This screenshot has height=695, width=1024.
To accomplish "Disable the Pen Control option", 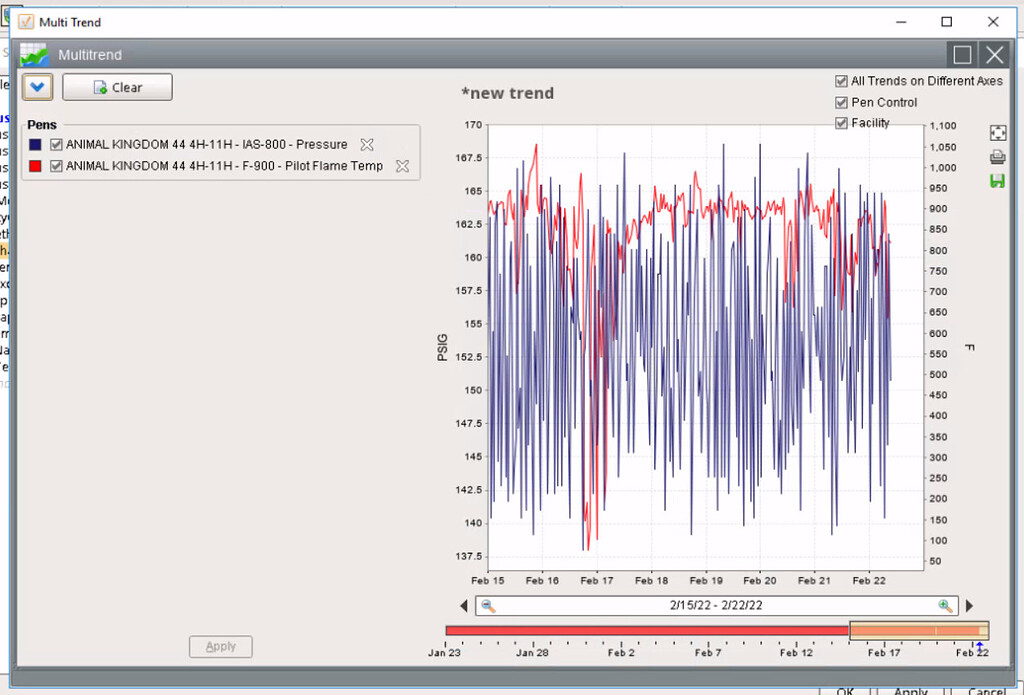I will pos(842,102).
